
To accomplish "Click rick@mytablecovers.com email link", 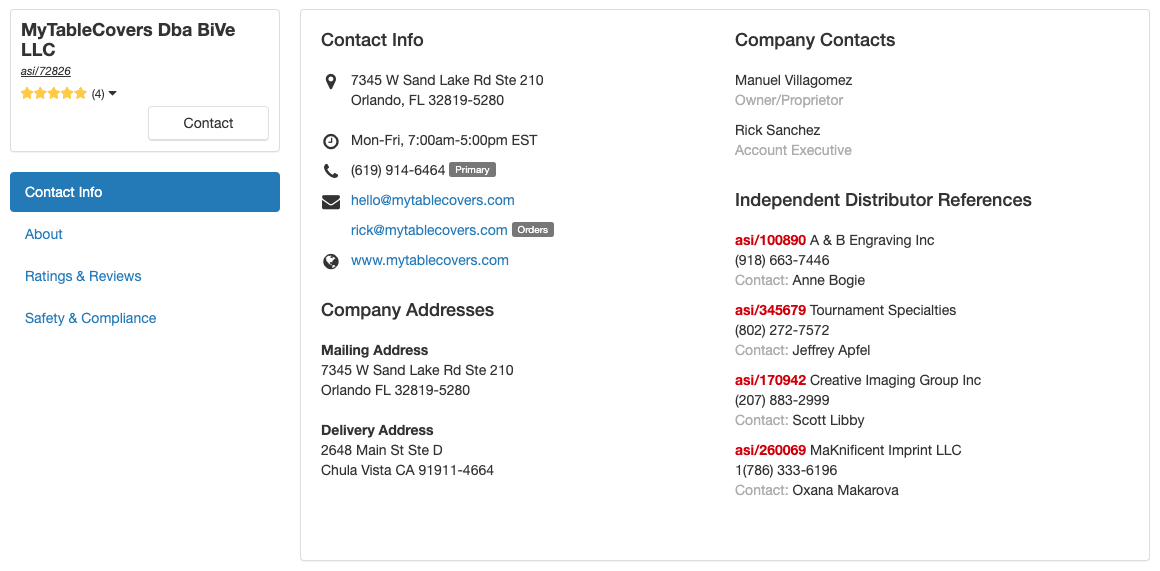I will coord(429,230).
